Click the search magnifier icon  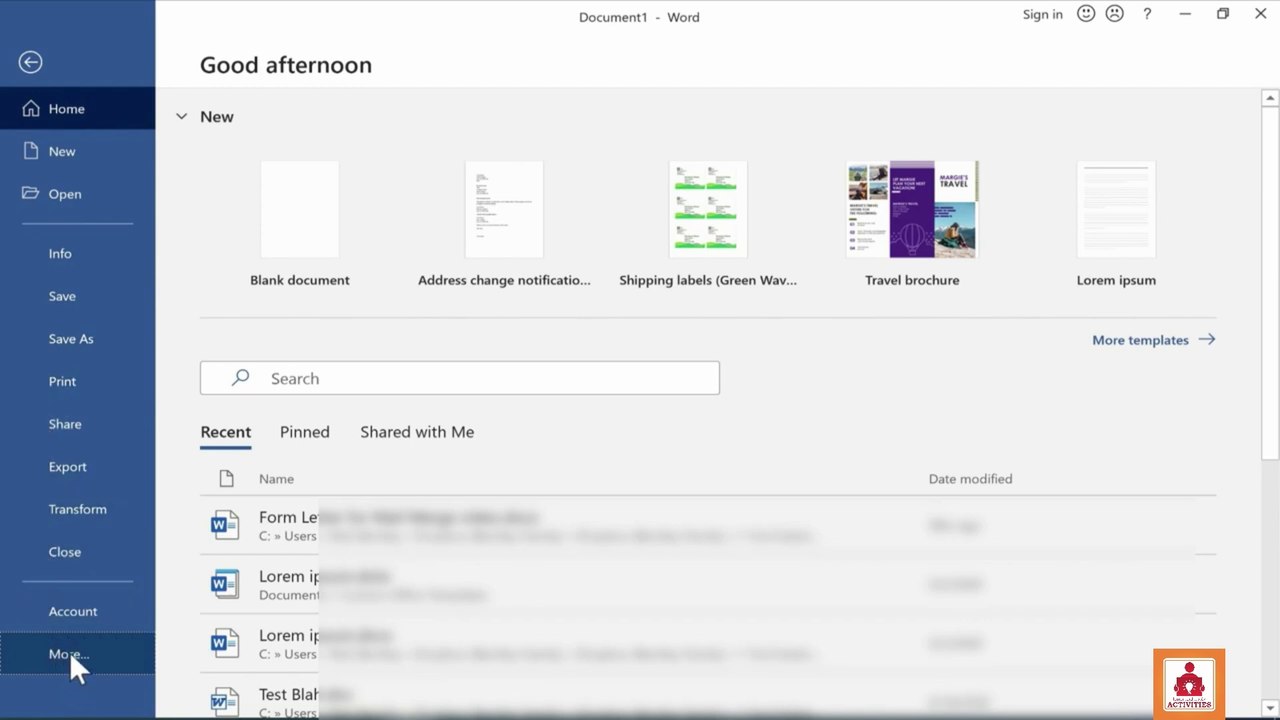240,378
